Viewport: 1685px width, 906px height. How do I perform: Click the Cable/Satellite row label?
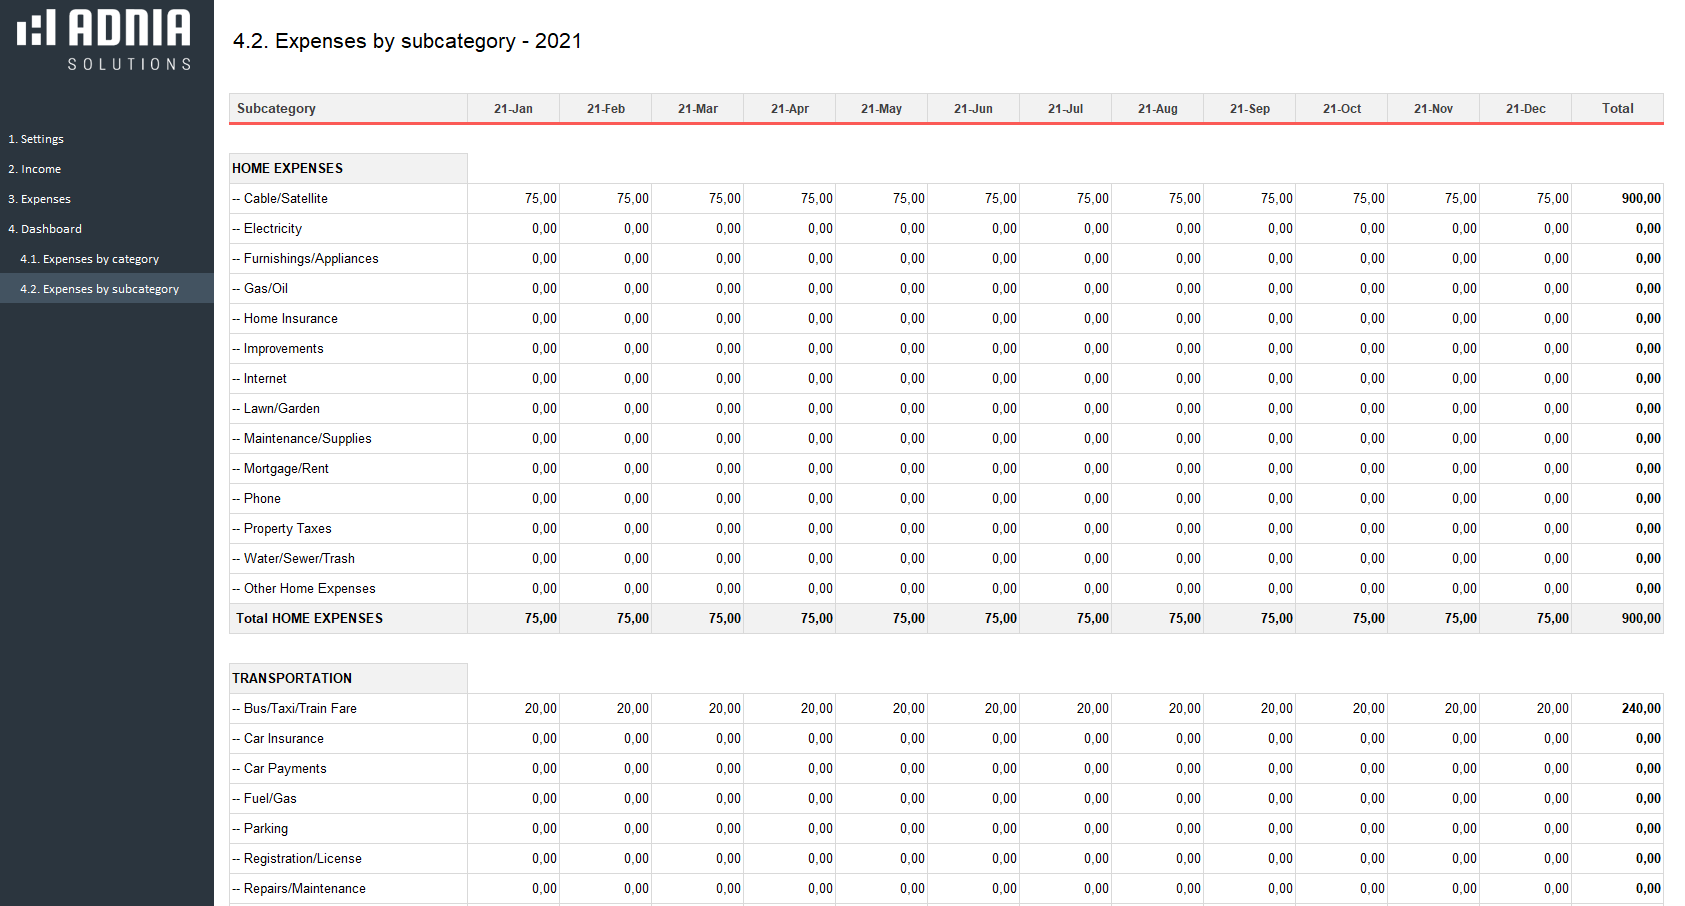click(x=285, y=198)
